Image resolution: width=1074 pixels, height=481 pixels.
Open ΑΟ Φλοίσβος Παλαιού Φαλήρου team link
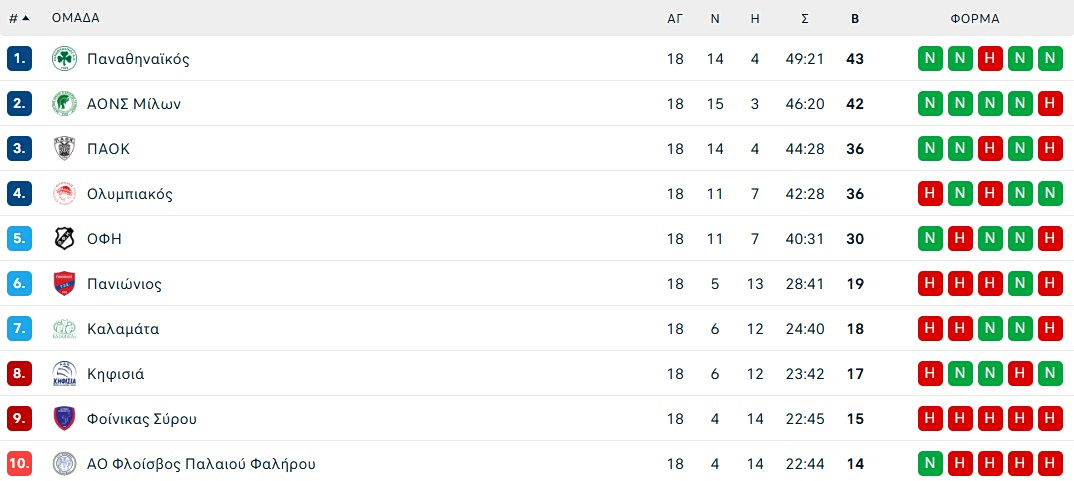201,464
